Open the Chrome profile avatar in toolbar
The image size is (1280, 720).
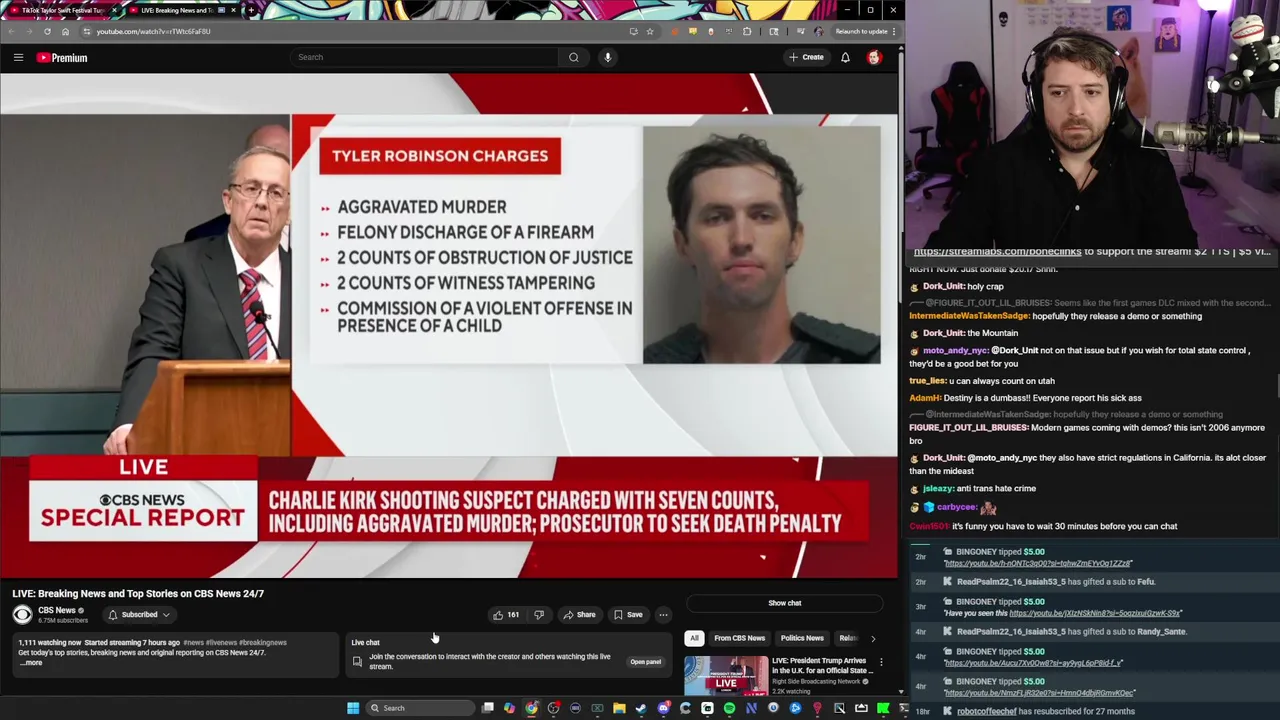click(818, 31)
